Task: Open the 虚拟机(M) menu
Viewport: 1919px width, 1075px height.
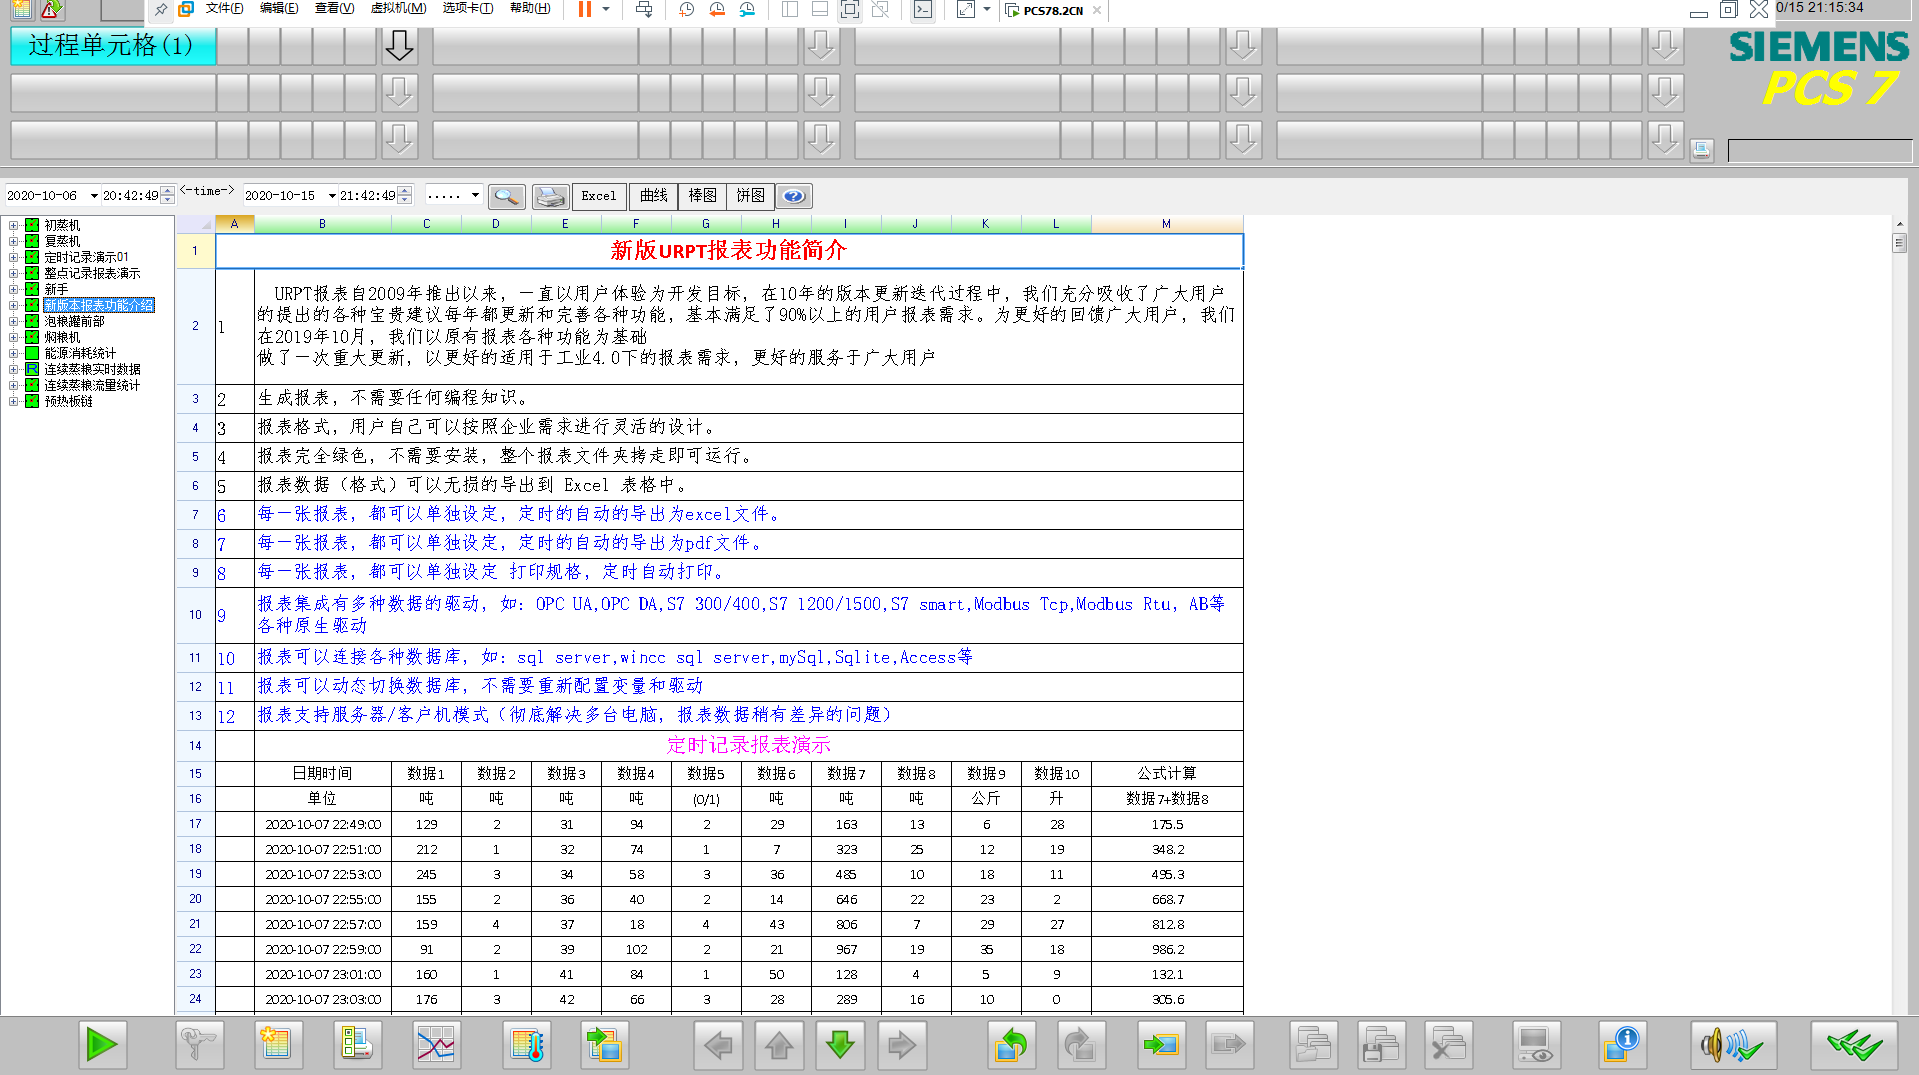Action: point(398,8)
